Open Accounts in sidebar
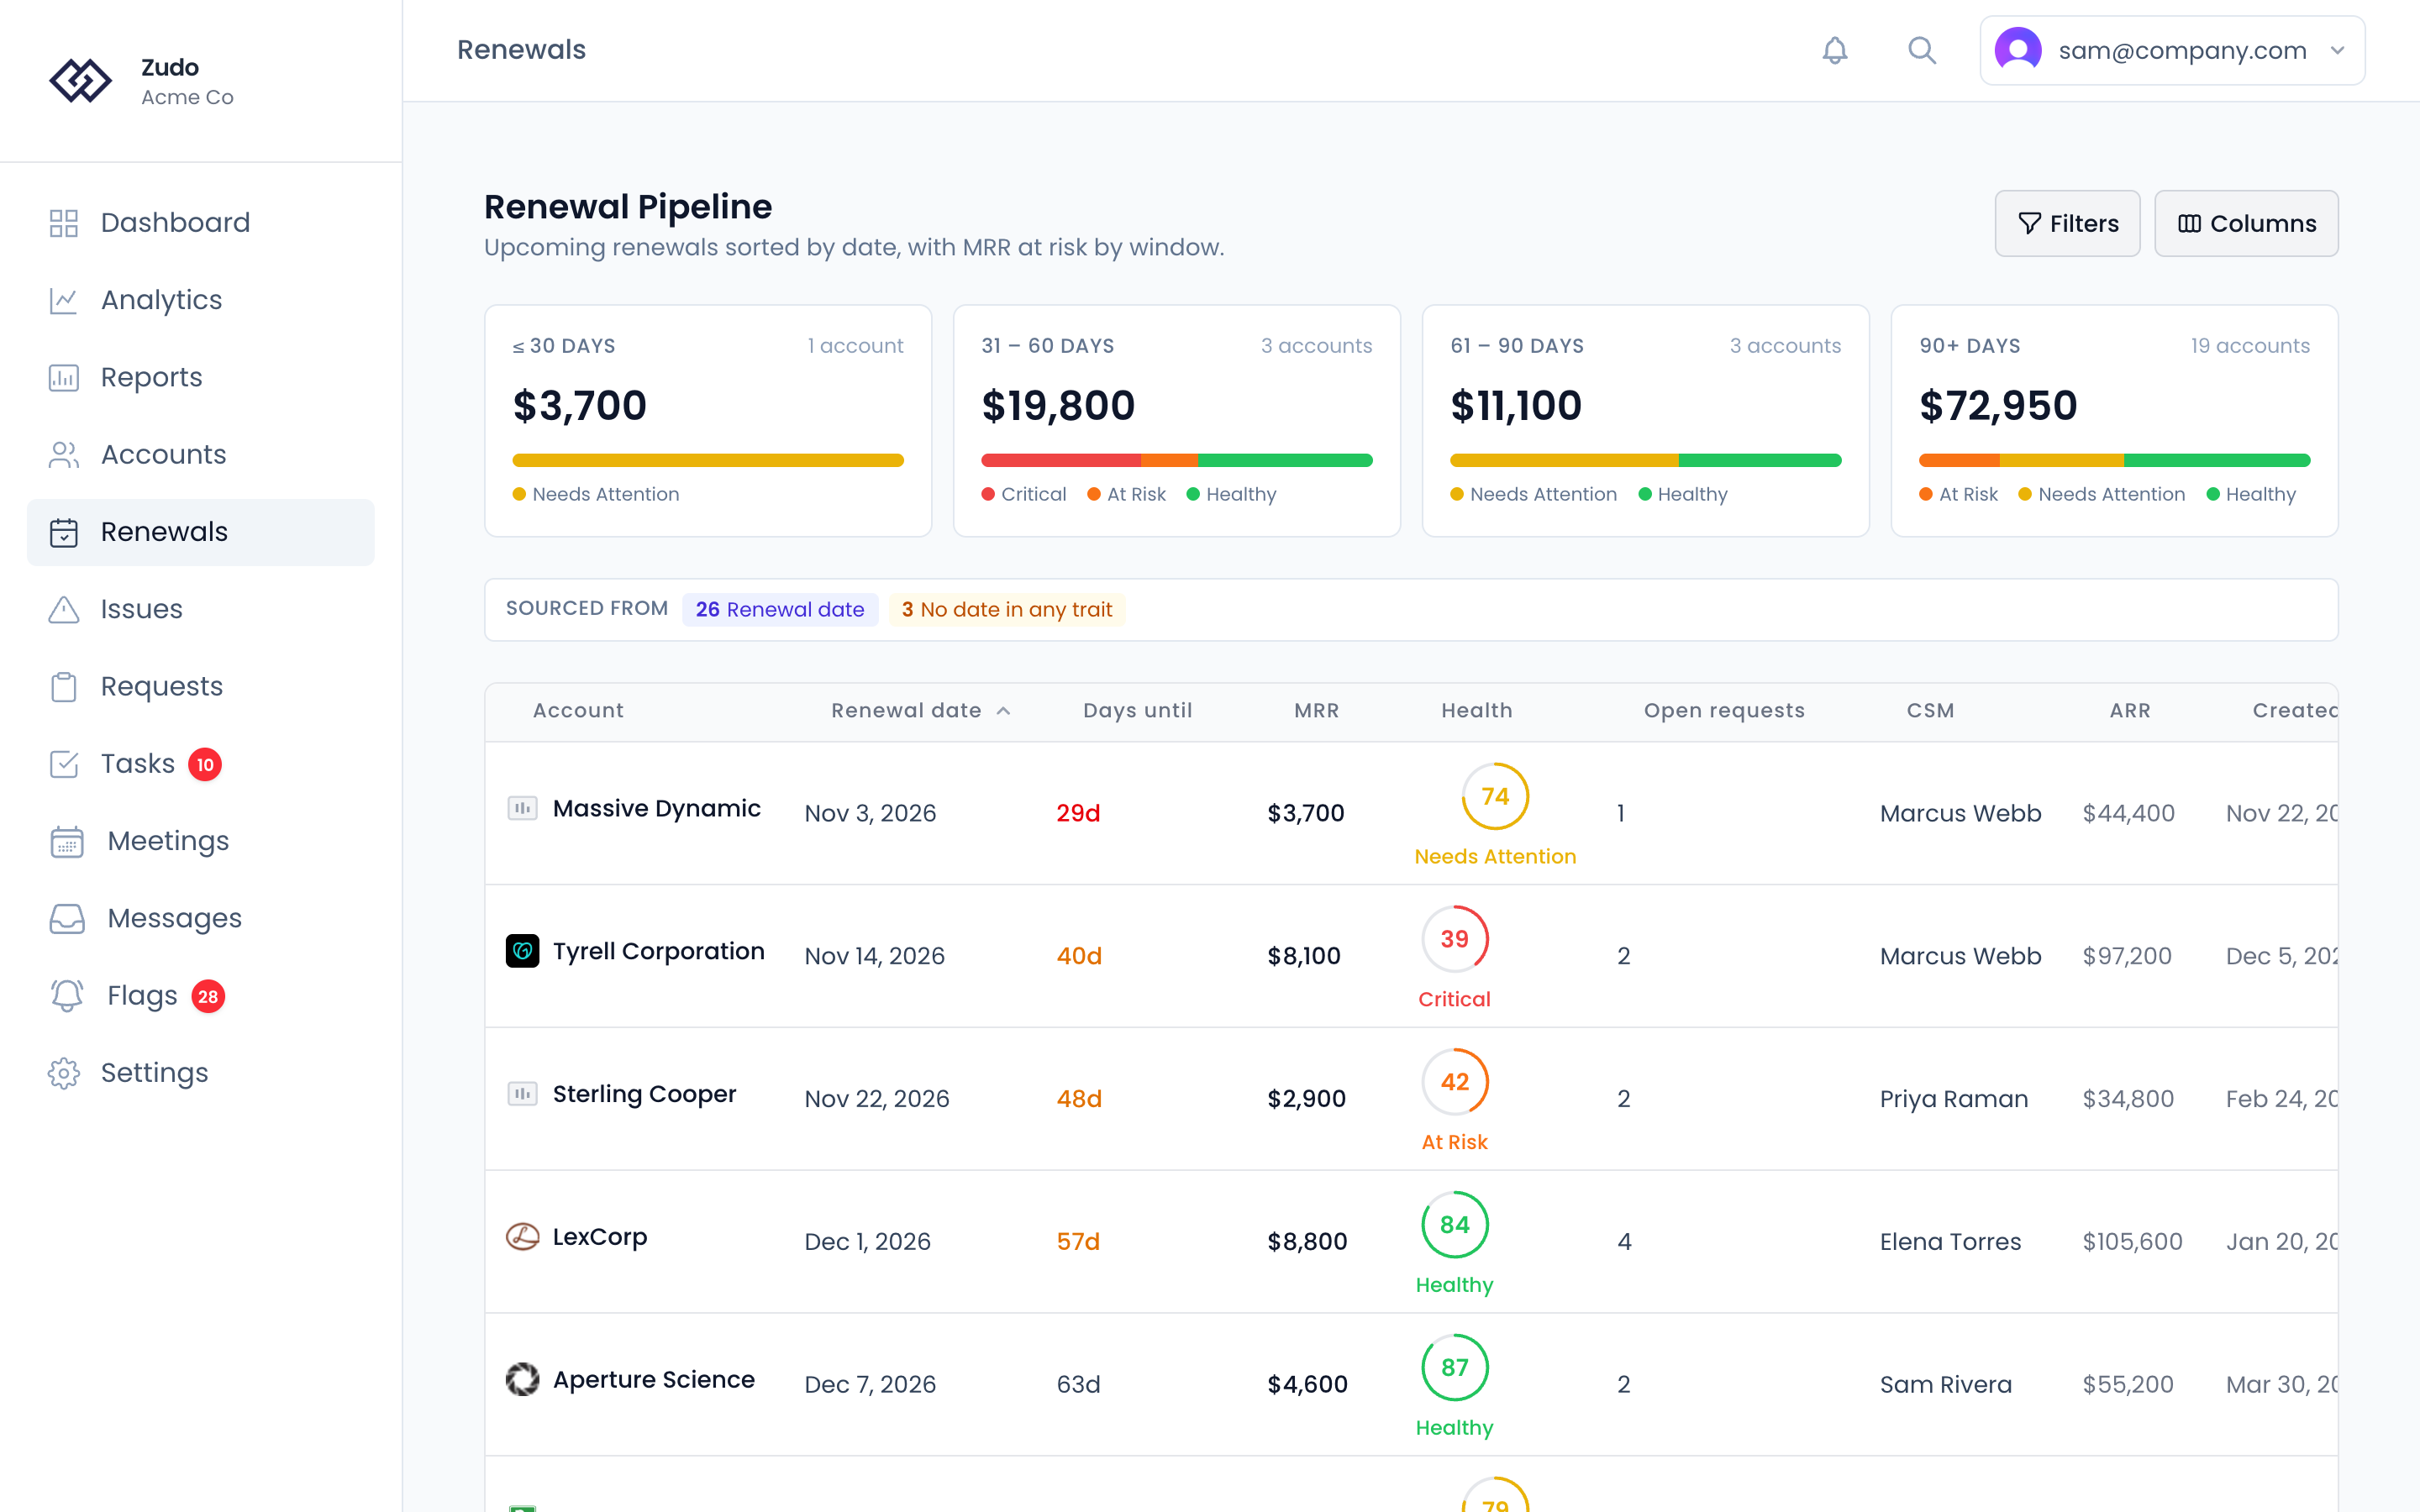 pos(201,455)
